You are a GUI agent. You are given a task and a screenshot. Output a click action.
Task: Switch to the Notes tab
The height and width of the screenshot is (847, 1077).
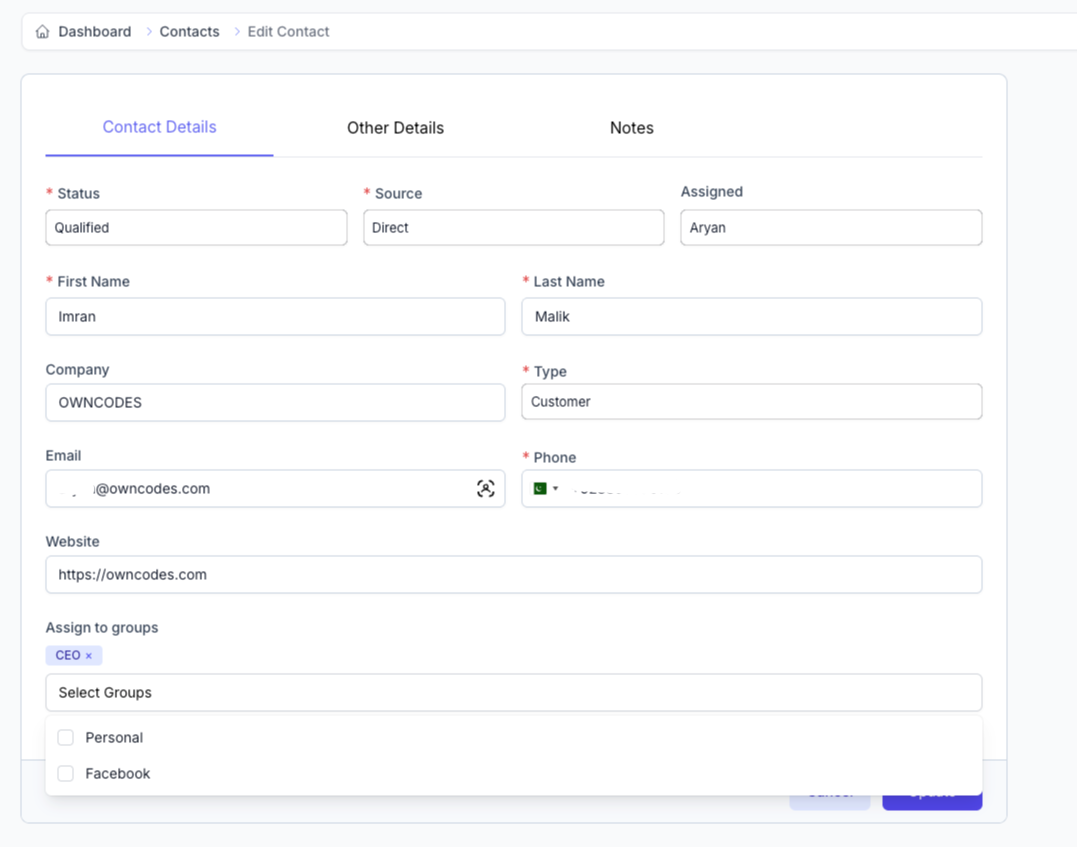631,127
